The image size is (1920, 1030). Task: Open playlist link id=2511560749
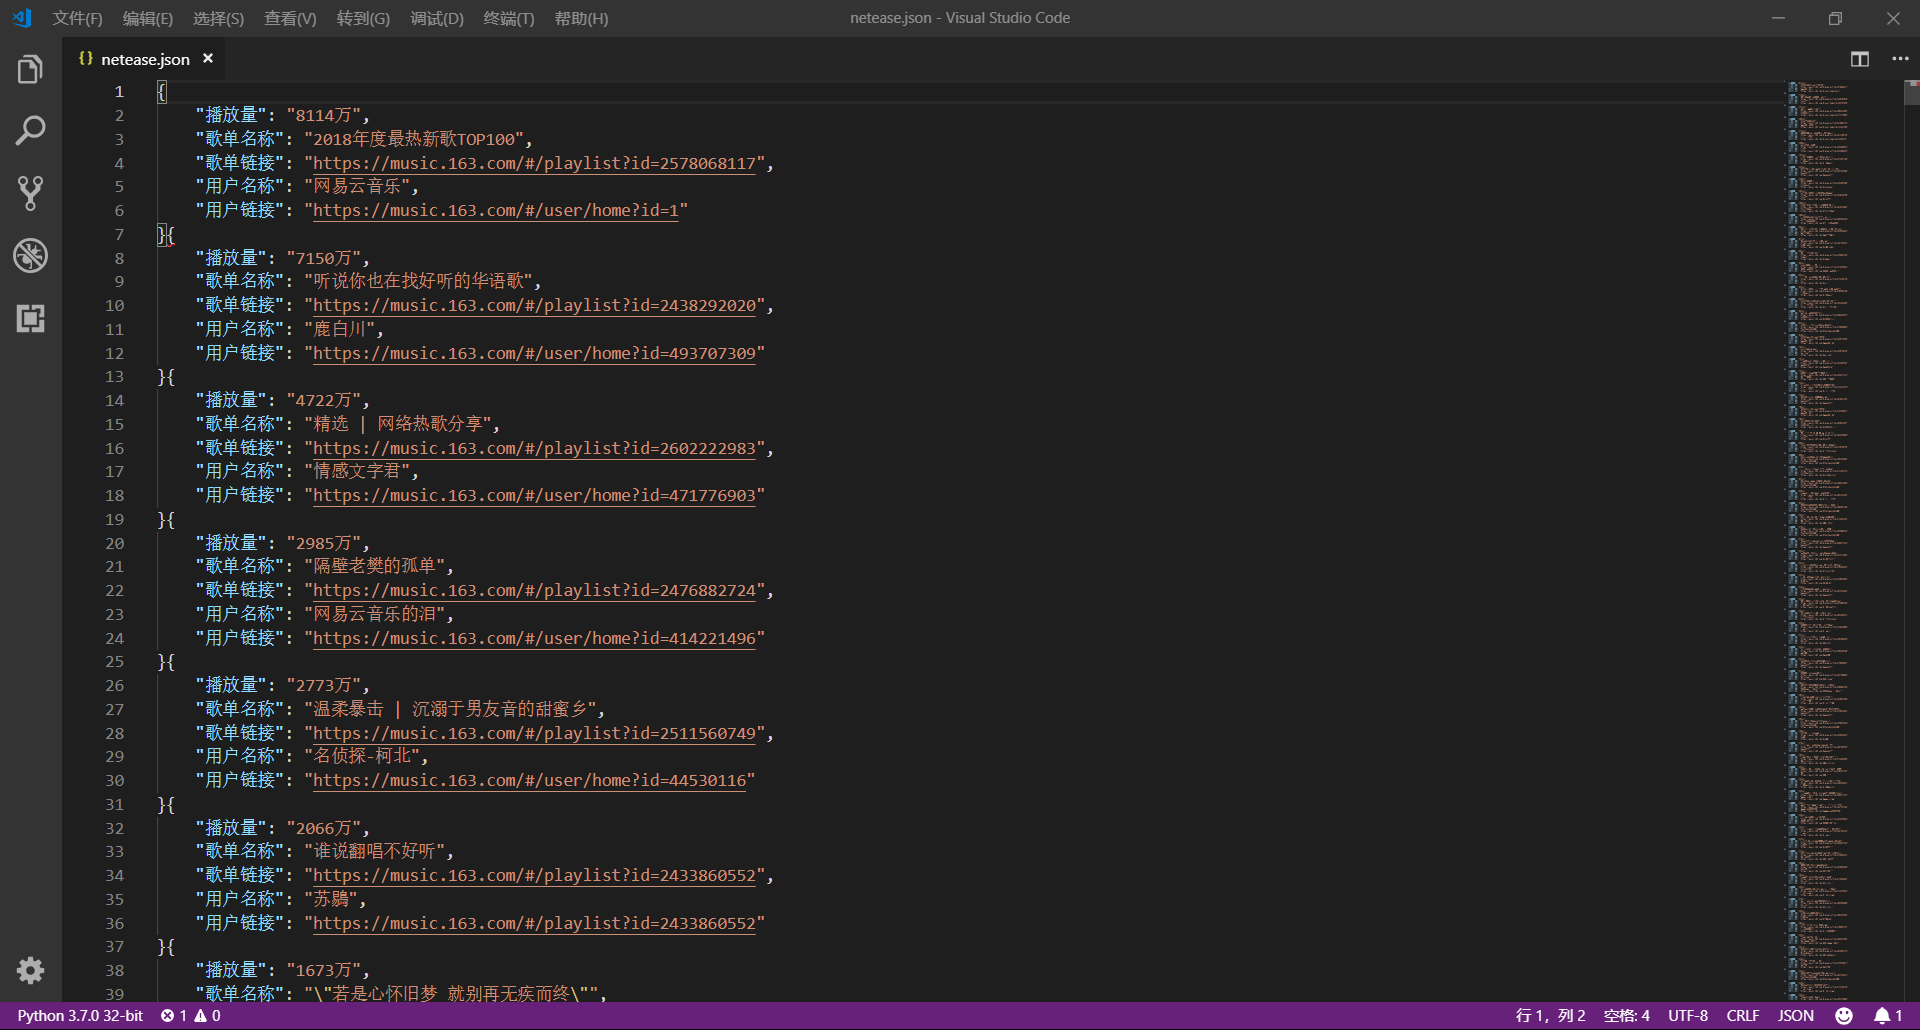click(x=534, y=733)
